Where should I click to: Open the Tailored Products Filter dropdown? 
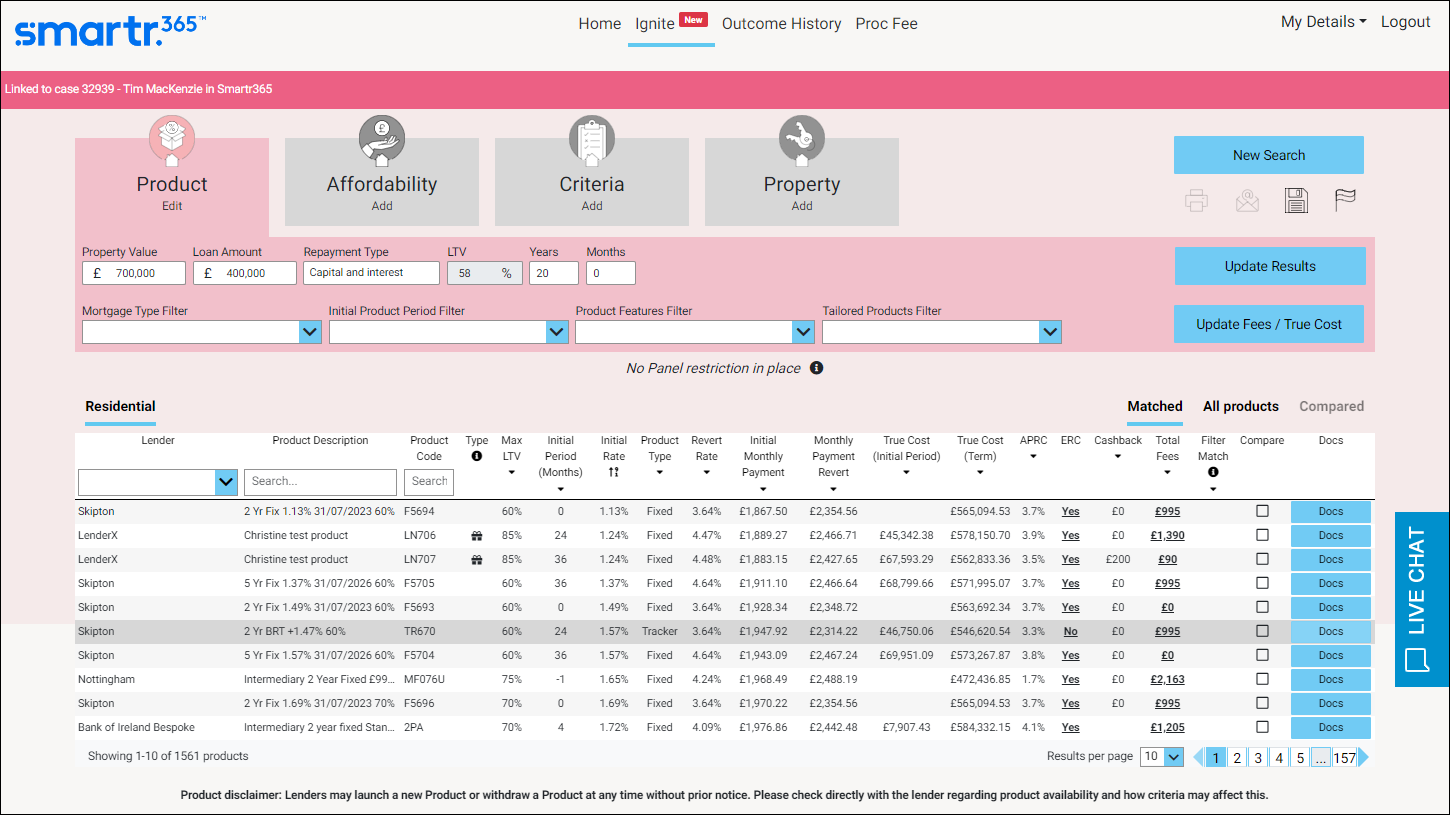point(942,332)
